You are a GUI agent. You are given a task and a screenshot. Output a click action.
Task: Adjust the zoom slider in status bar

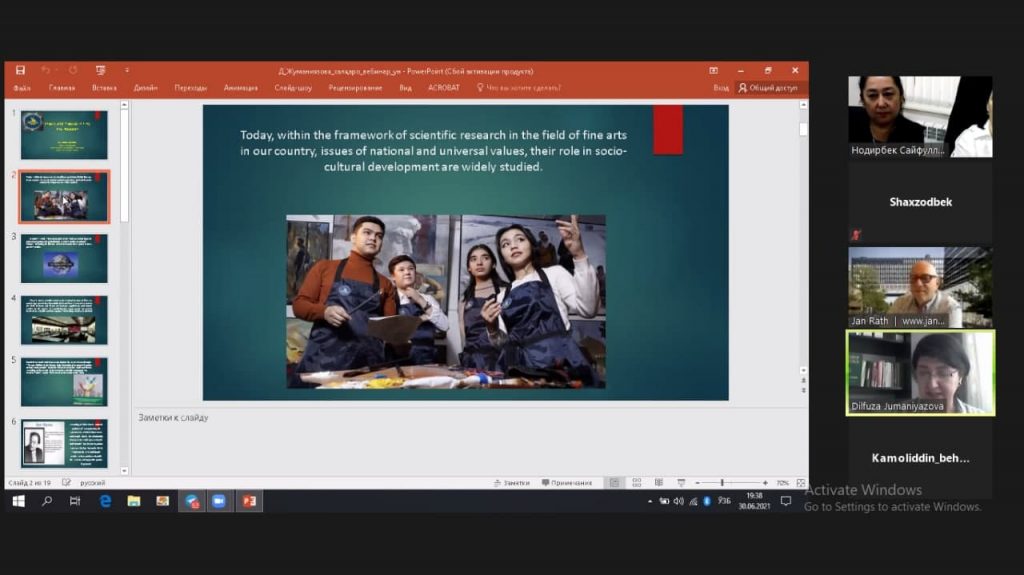[x=722, y=483]
